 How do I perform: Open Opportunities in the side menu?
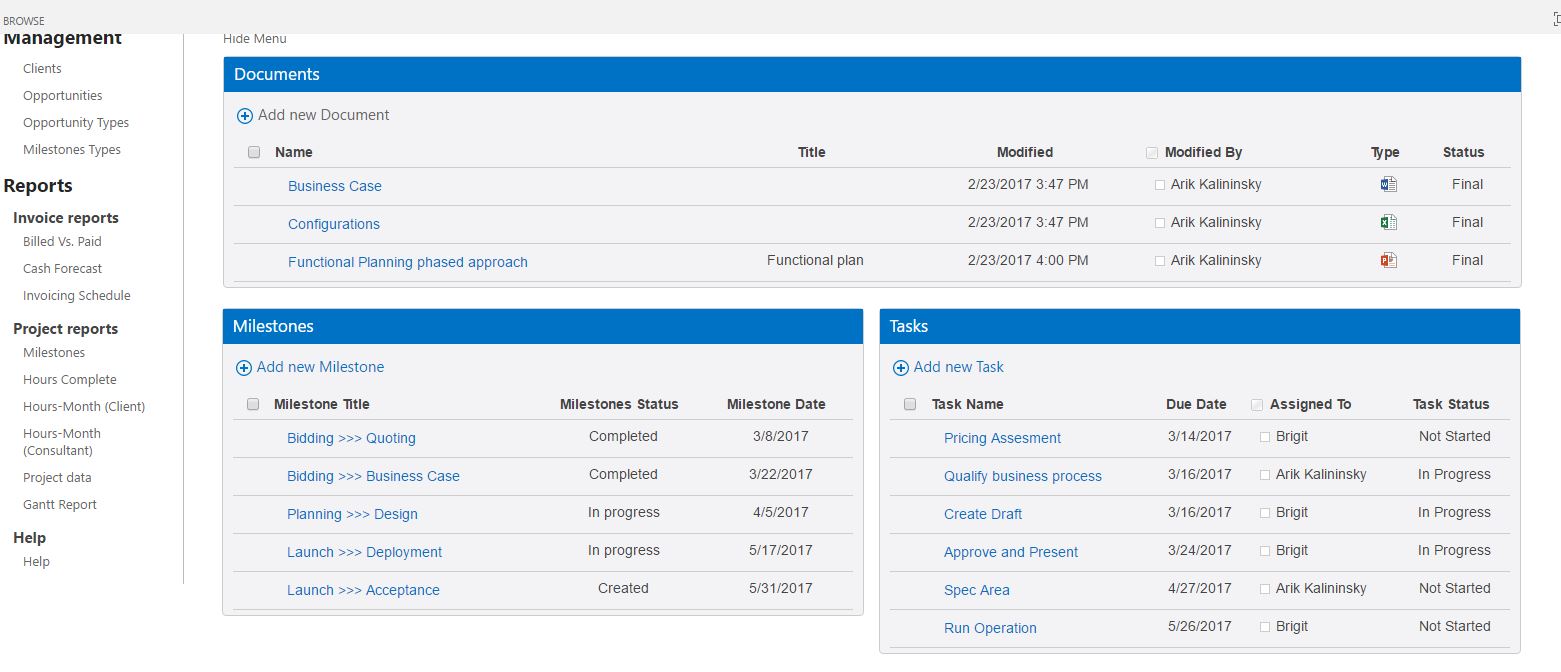click(63, 96)
